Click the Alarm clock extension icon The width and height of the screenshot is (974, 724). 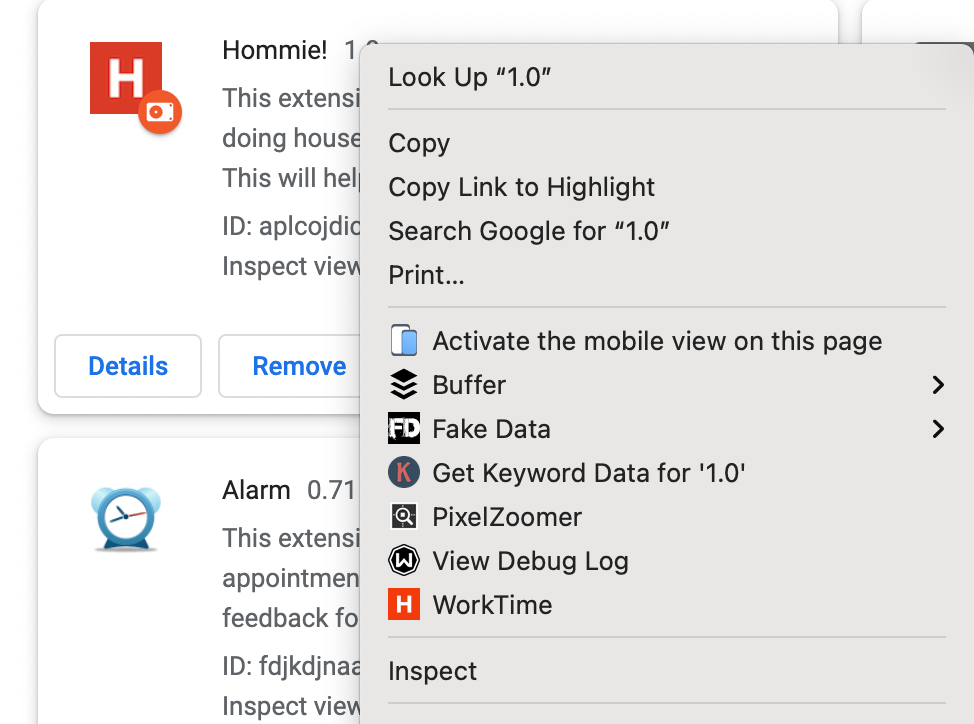click(x=124, y=517)
